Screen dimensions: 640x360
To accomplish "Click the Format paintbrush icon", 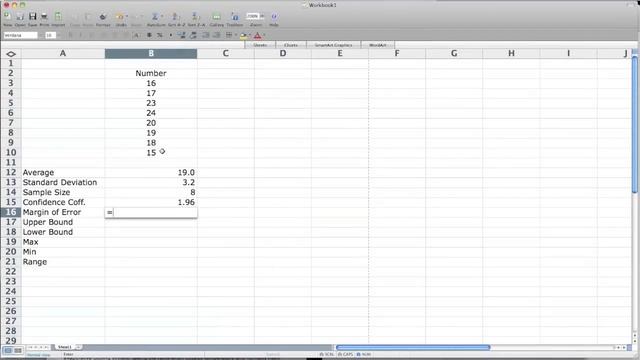I will (x=103, y=17).
